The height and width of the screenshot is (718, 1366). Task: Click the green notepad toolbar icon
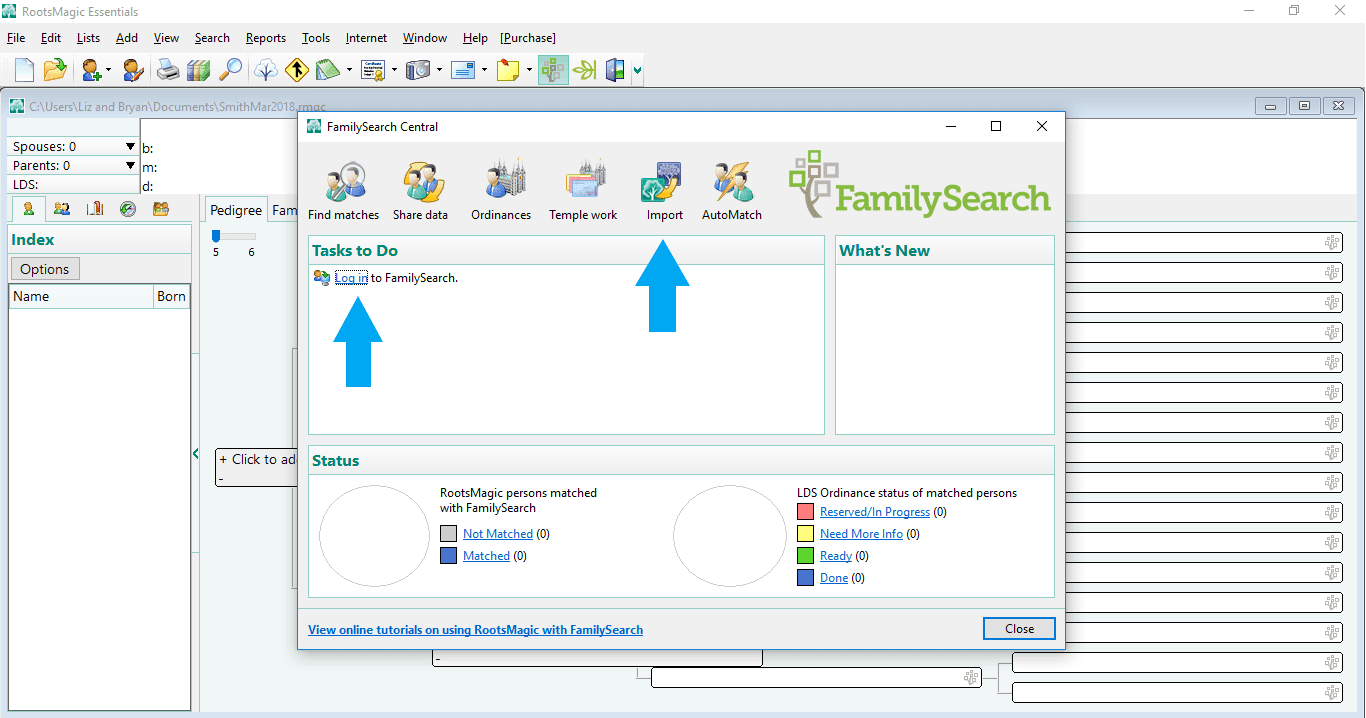click(x=327, y=70)
